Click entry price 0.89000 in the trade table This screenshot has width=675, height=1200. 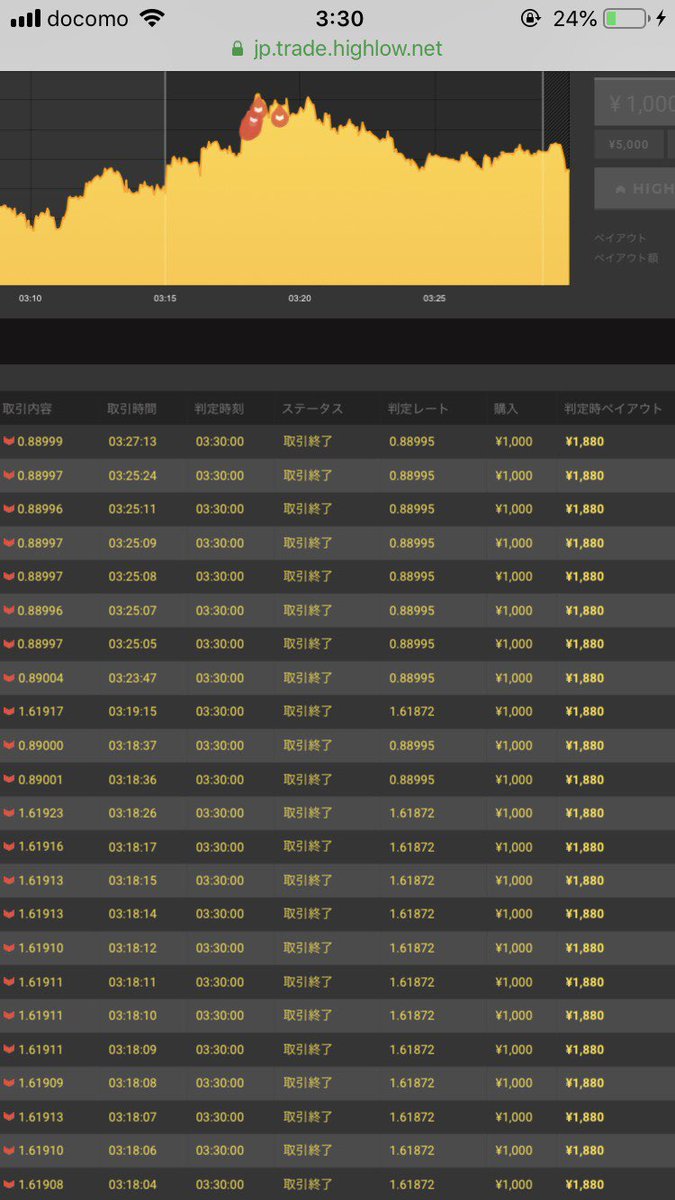click(40, 745)
